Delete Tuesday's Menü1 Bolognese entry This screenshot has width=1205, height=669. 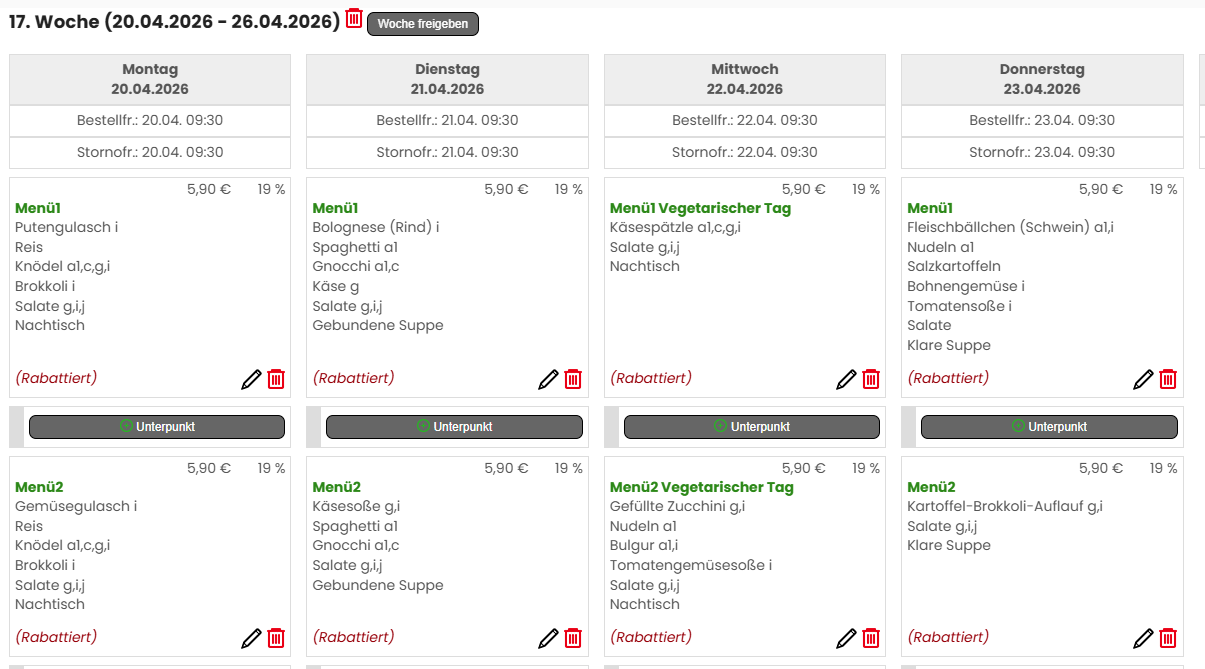pos(573,379)
